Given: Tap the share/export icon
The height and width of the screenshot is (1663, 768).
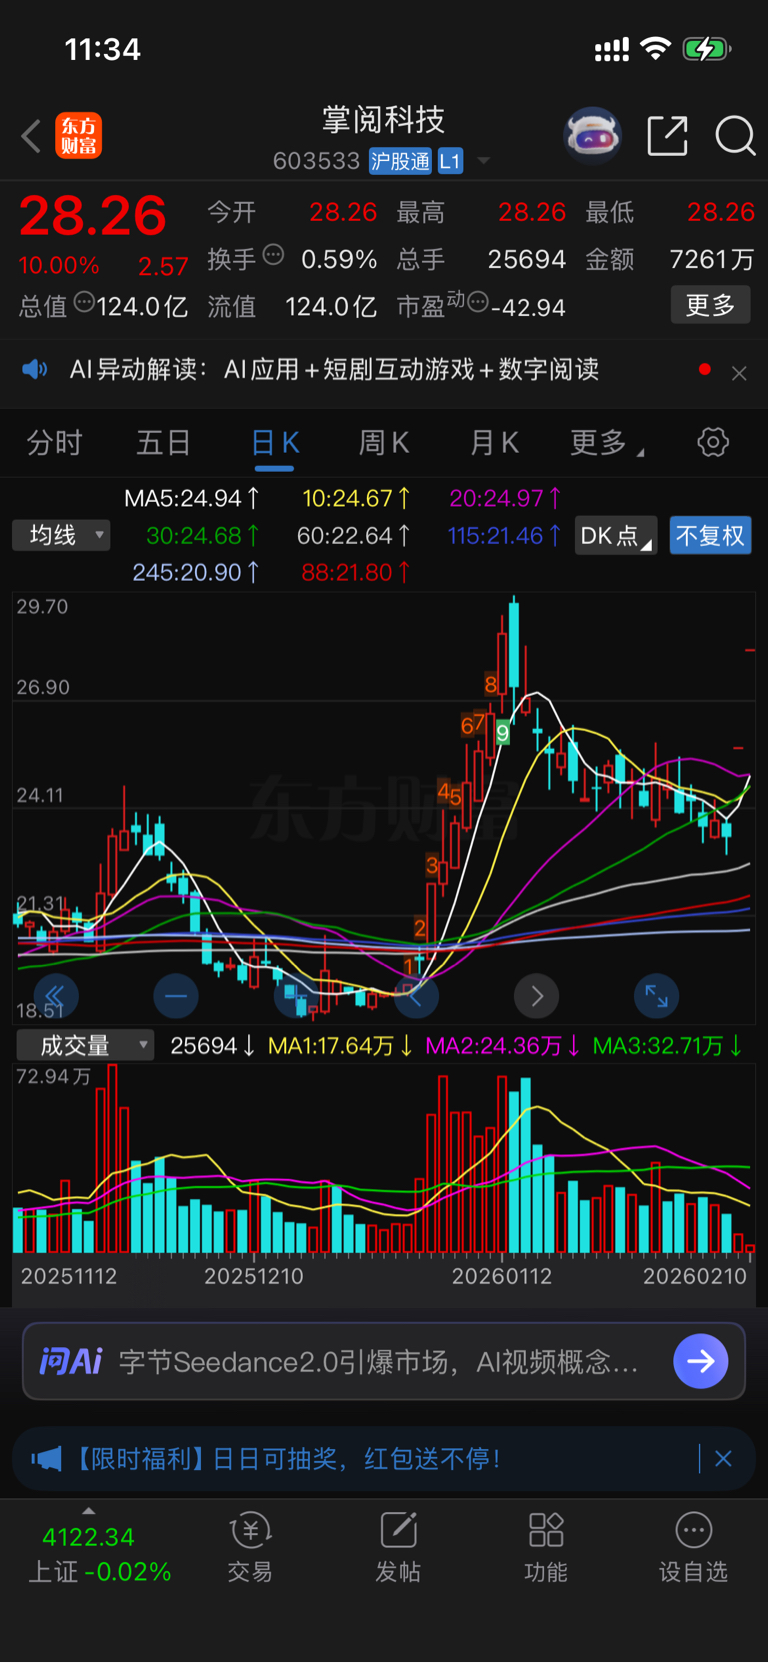Looking at the screenshot, I should pos(667,135).
